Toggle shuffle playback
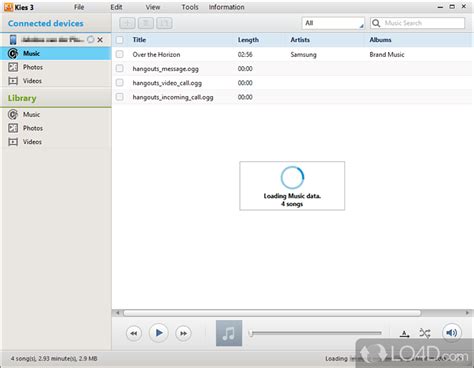Viewport: 474px width, 368px height. tap(425, 333)
